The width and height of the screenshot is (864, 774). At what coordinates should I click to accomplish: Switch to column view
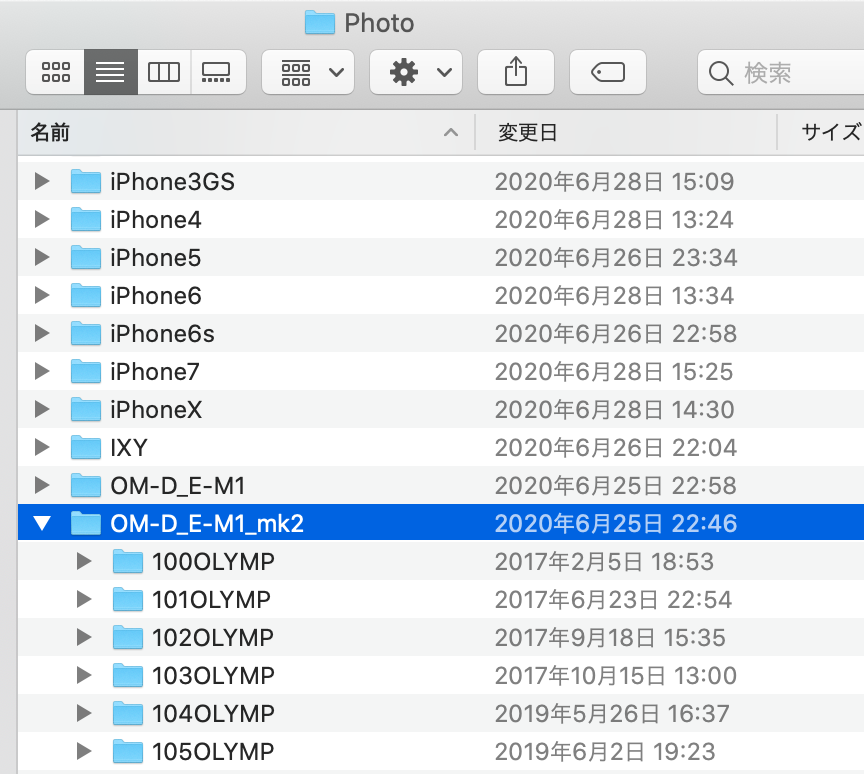tap(164, 72)
